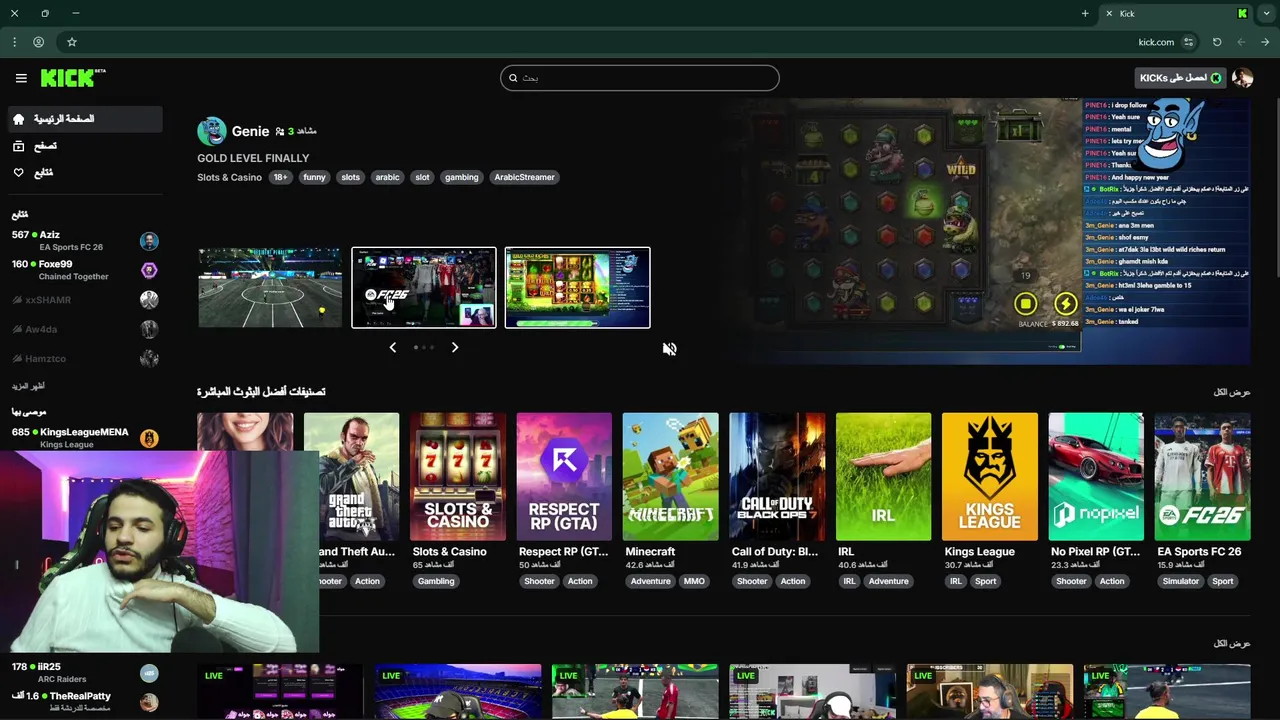Open a new browser tab

1085,13
